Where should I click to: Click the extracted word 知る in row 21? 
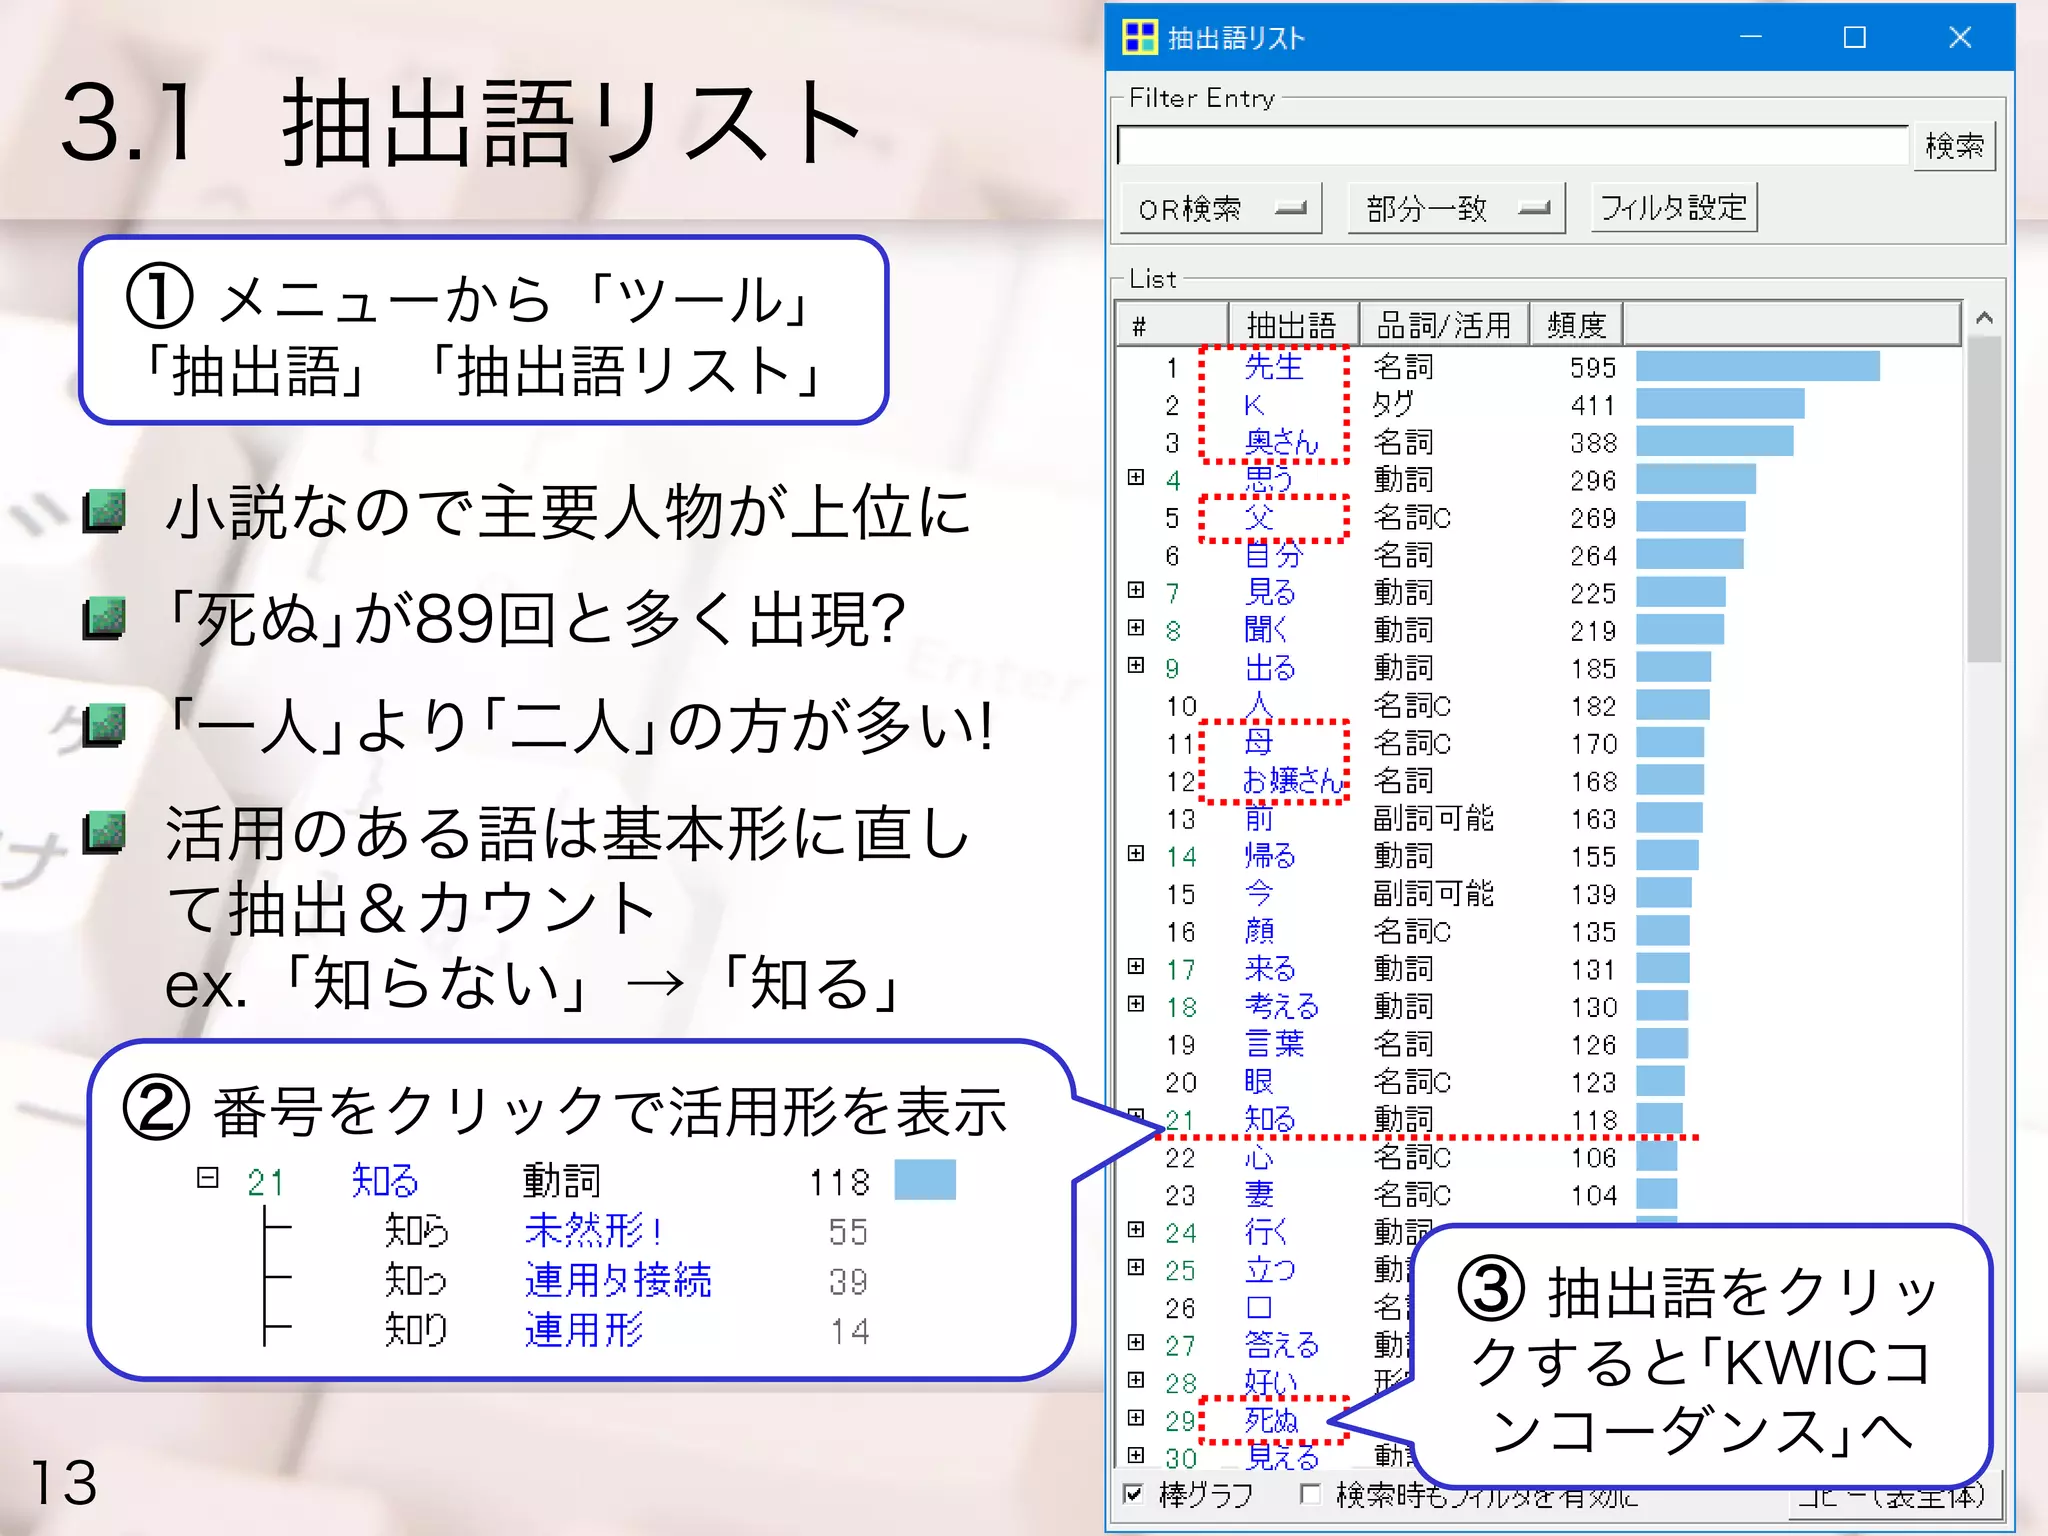point(1270,1119)
